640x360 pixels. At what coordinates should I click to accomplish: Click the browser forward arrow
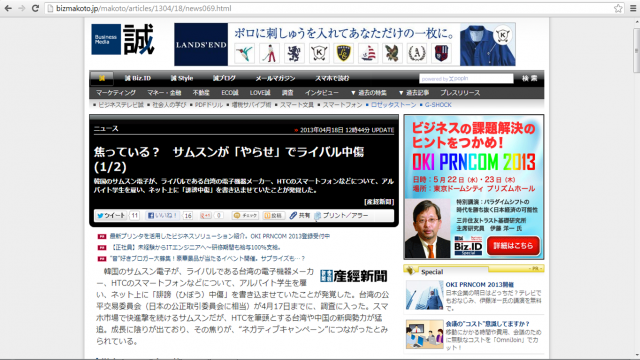pyautogui.click(x=22, y=8)
